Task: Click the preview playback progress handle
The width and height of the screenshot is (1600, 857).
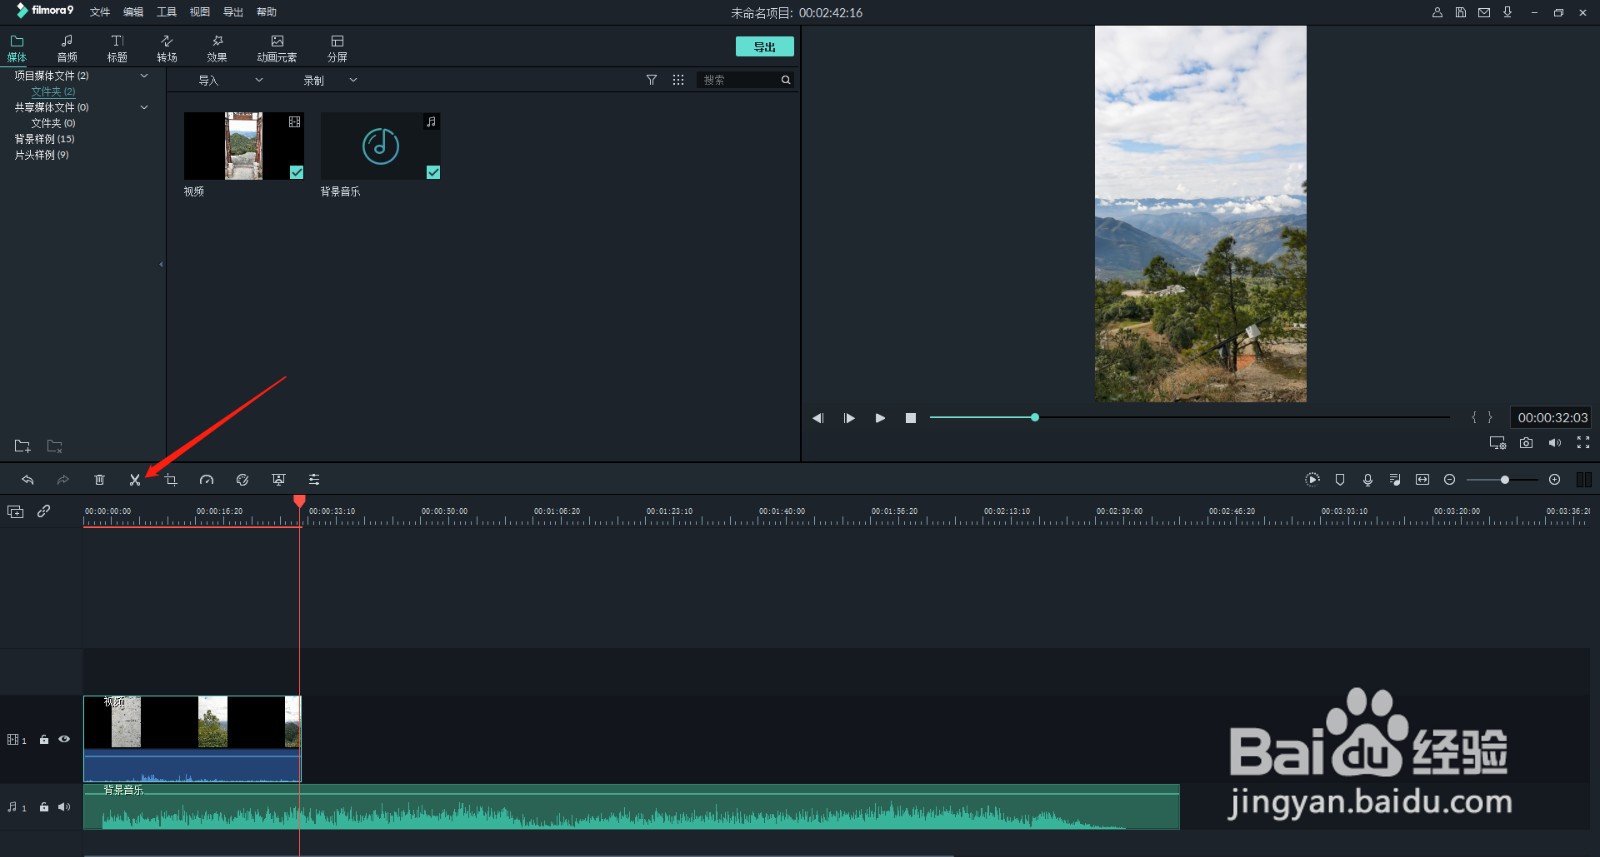Action: [1035, 417]
